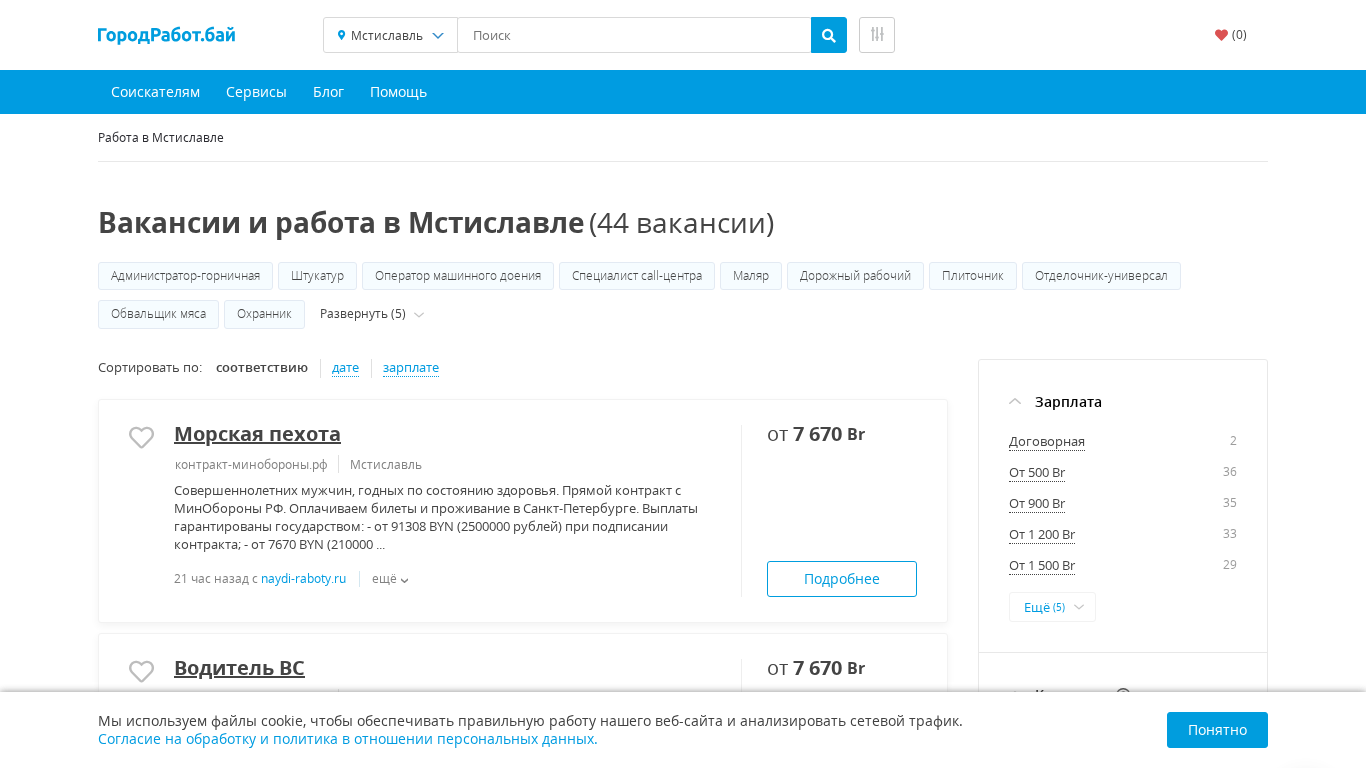Select От 900 Br salary filter

[1037, 504]
